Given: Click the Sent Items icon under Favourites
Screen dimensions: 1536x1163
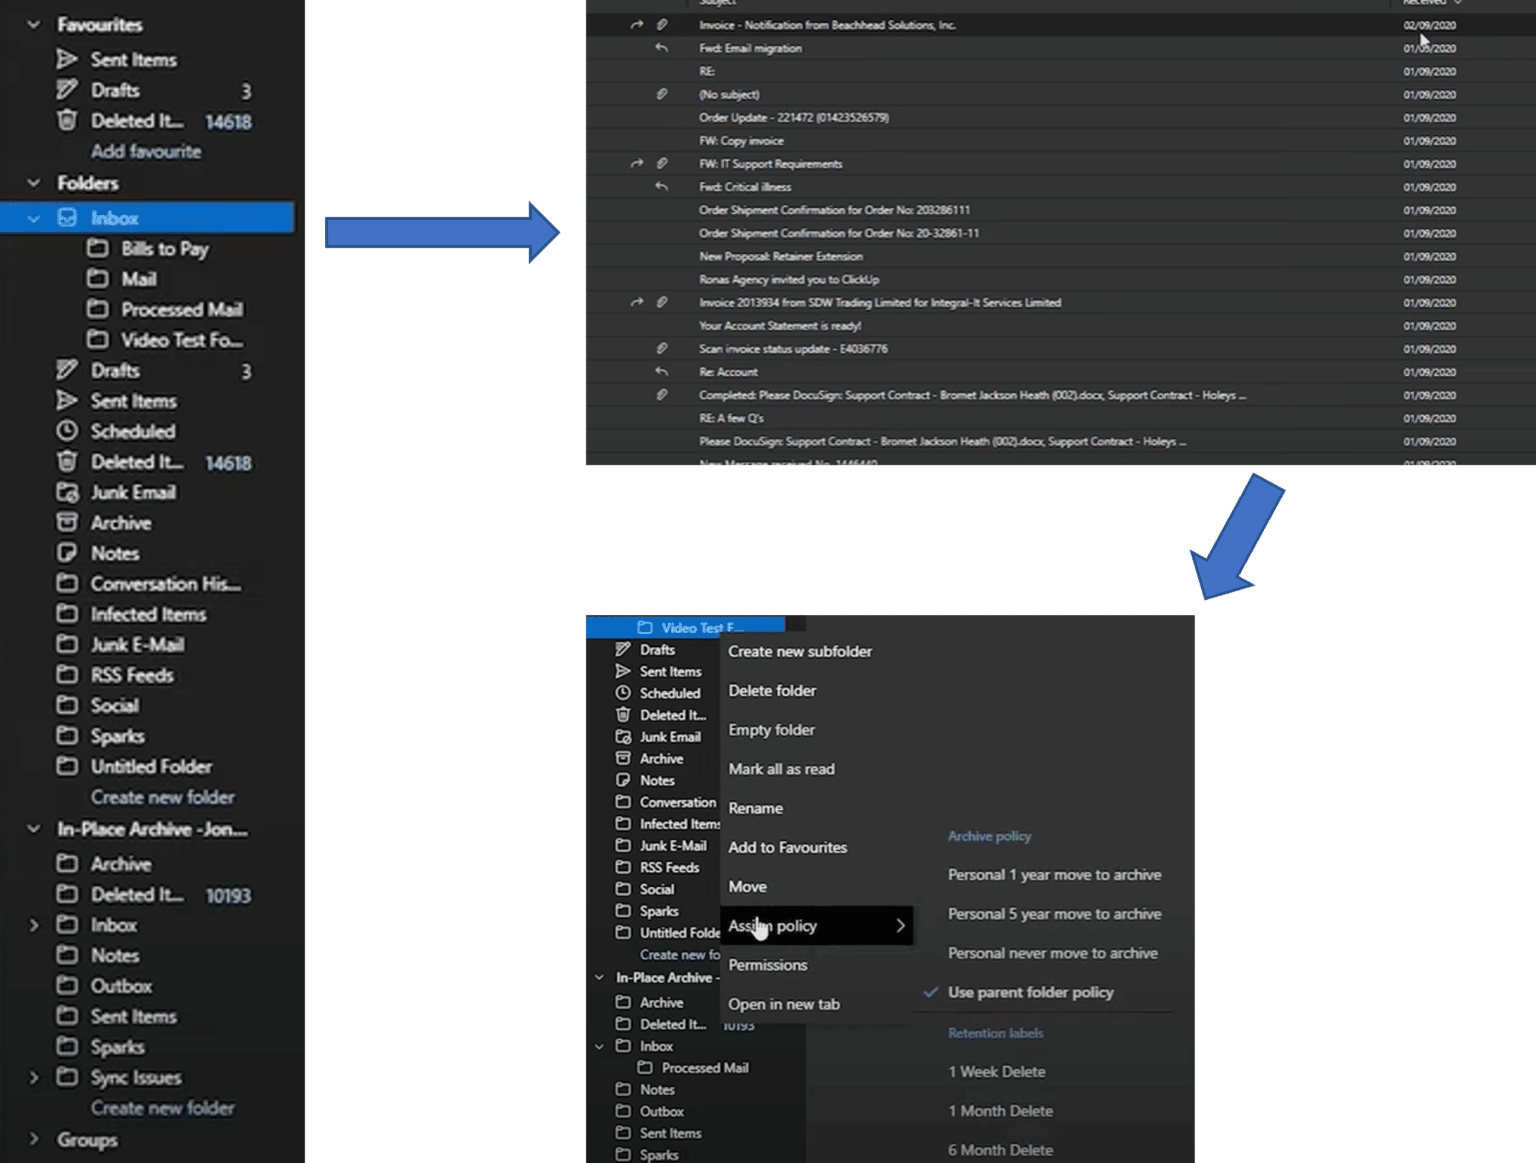Looking at the screenshot, I should point(67,60).
